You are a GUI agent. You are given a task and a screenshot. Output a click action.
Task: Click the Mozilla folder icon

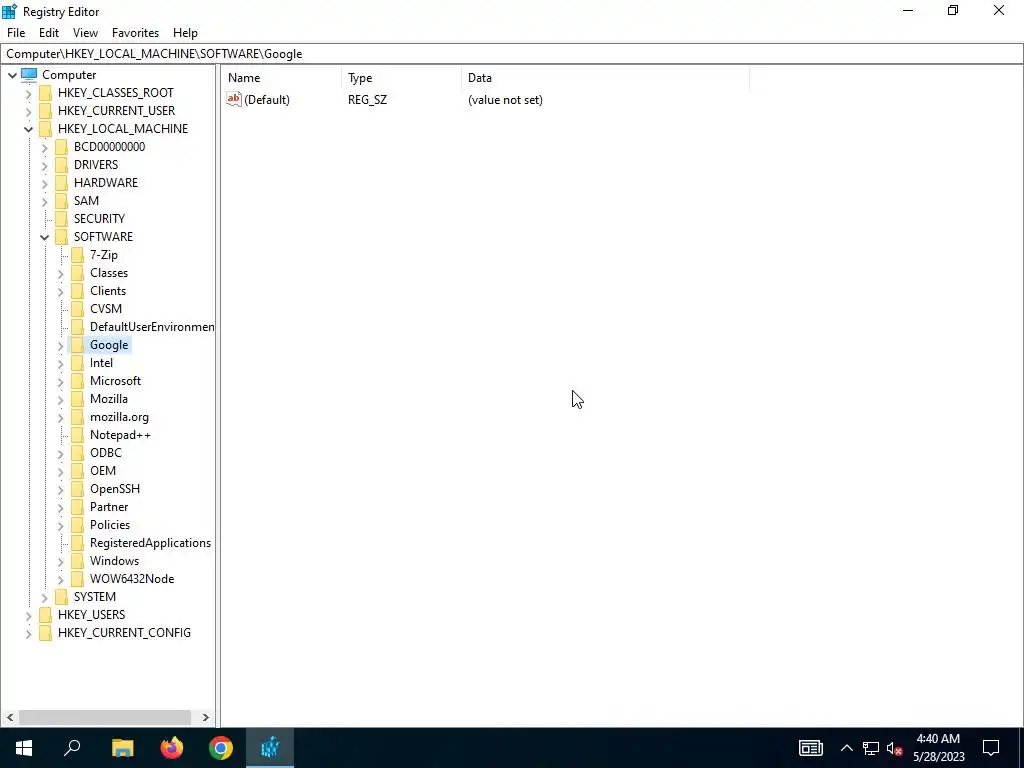78,398
